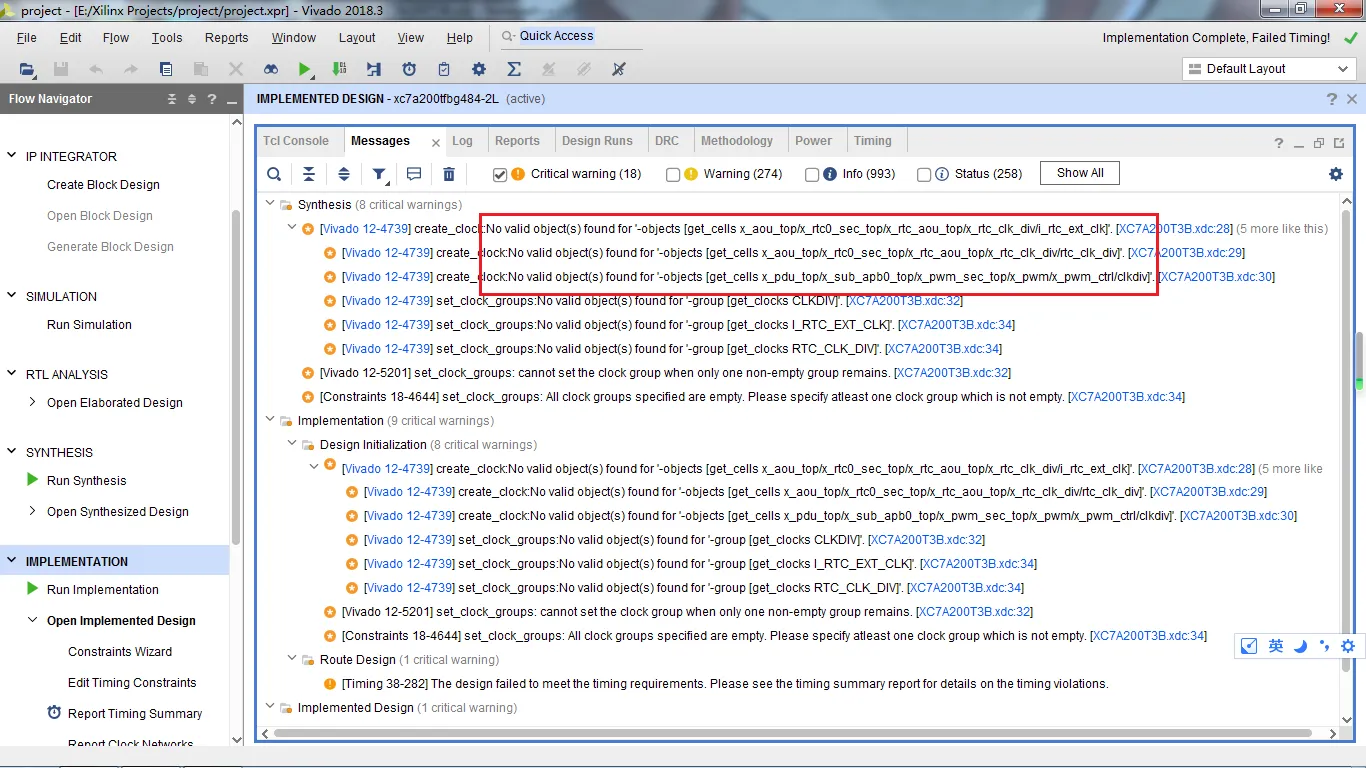Click the speech-bubble icon in the Messages toolbar

tap(414, 174)
